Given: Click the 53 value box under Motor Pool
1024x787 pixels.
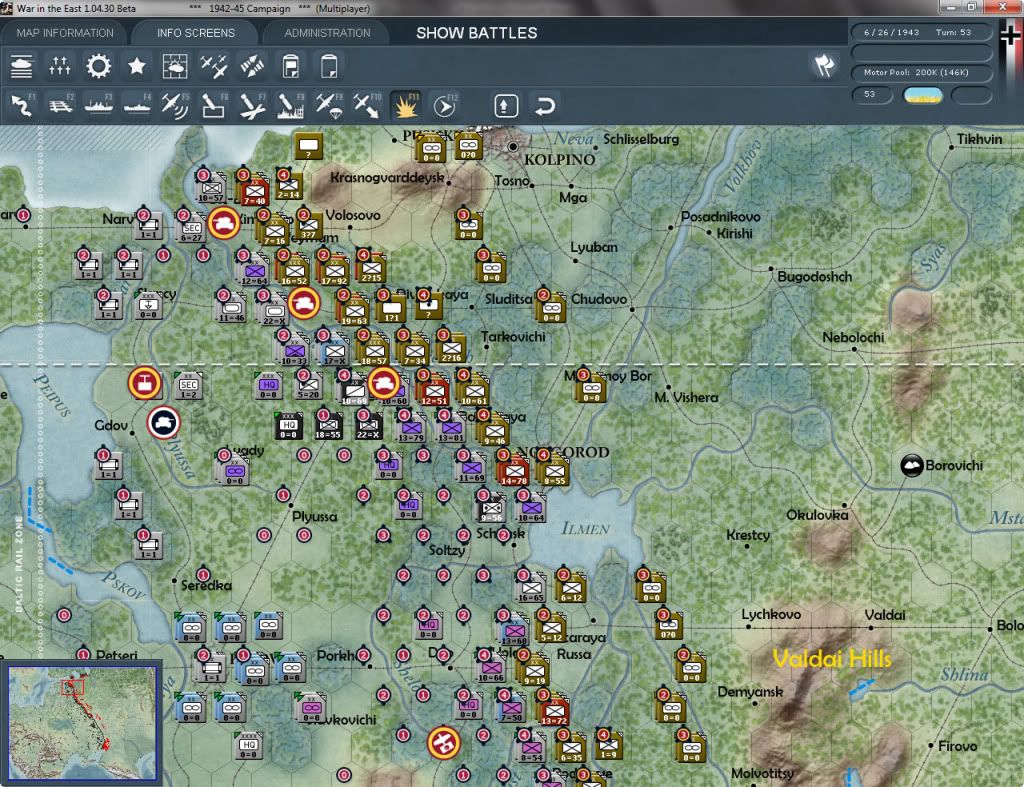Looking at the screenshot, I should (872, 95).
